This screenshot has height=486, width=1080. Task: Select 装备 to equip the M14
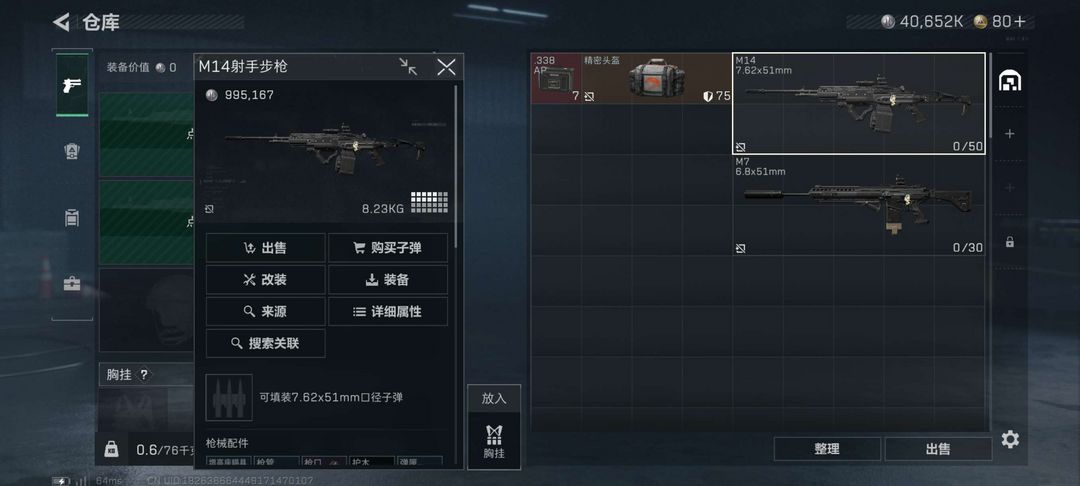click(x=388, y=279)
